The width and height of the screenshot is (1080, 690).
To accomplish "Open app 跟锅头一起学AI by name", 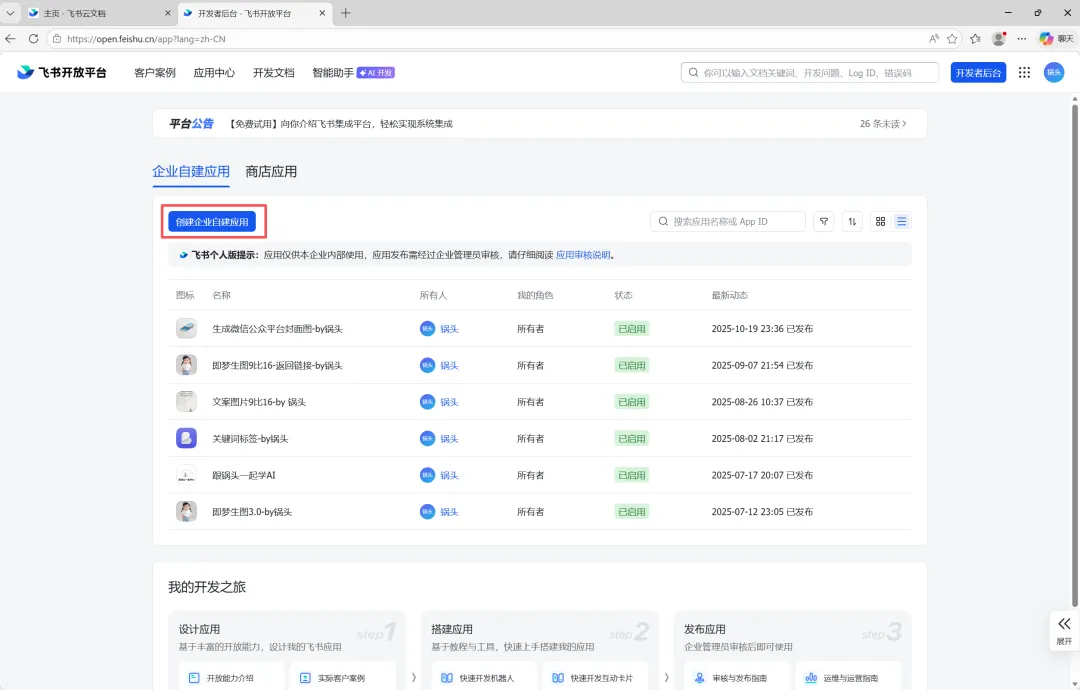I will [x=244, y=475].
